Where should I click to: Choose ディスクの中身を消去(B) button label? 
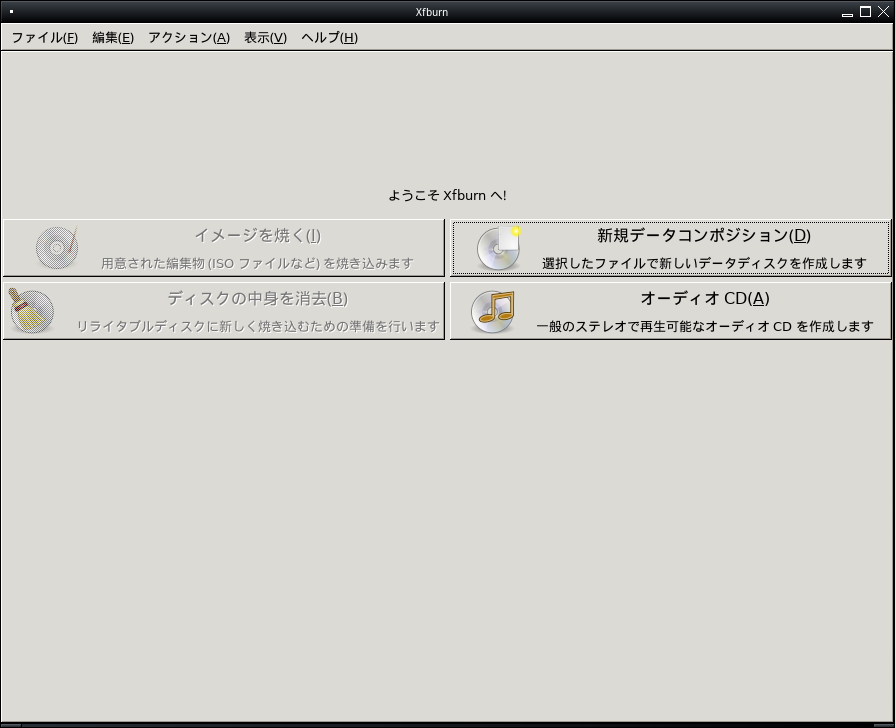(257, 298)
